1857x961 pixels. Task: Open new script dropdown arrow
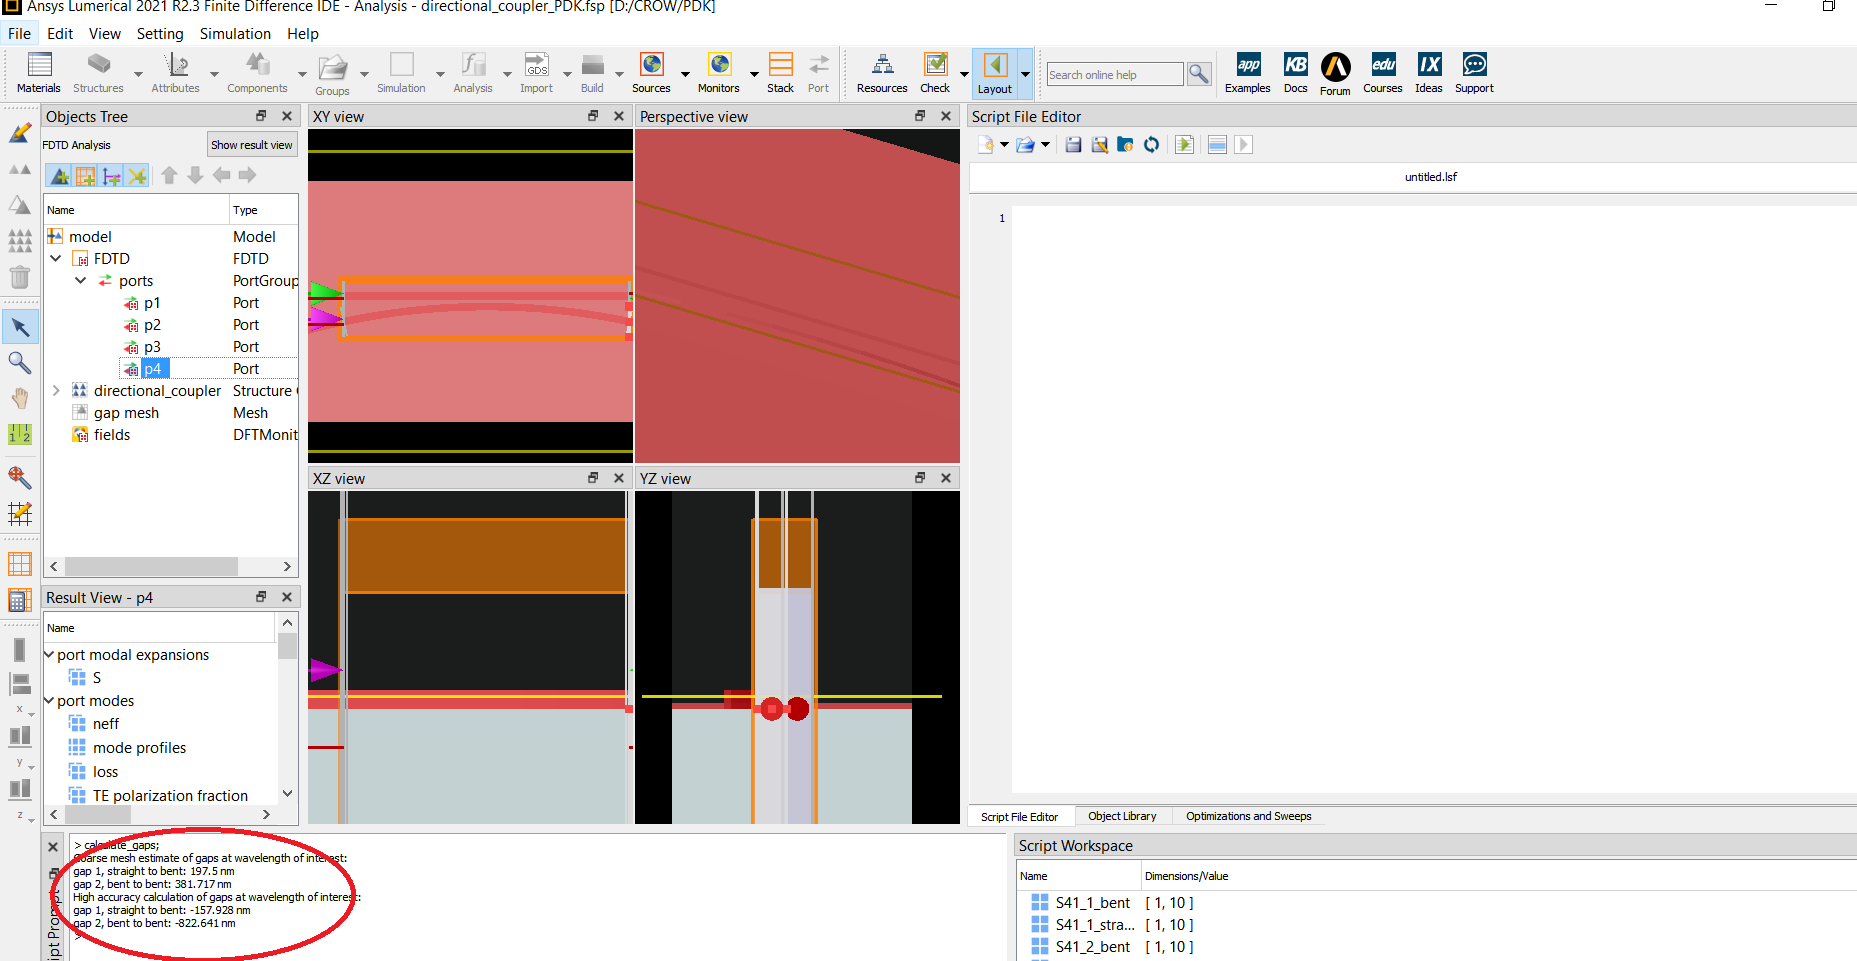coord(1004,145)
